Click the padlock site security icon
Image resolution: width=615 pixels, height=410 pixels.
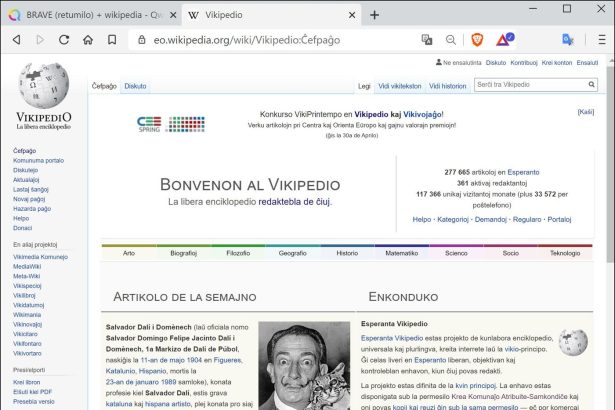tap(142, 40)
